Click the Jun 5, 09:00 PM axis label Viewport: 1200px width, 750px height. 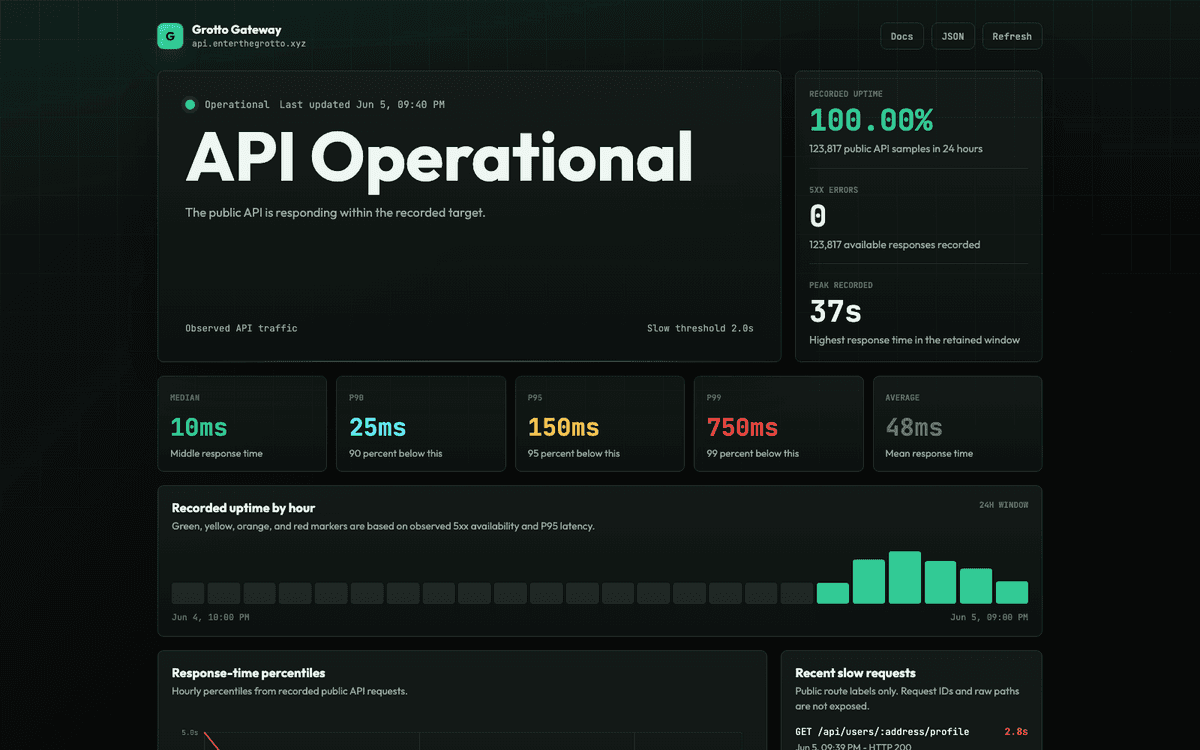989,617
